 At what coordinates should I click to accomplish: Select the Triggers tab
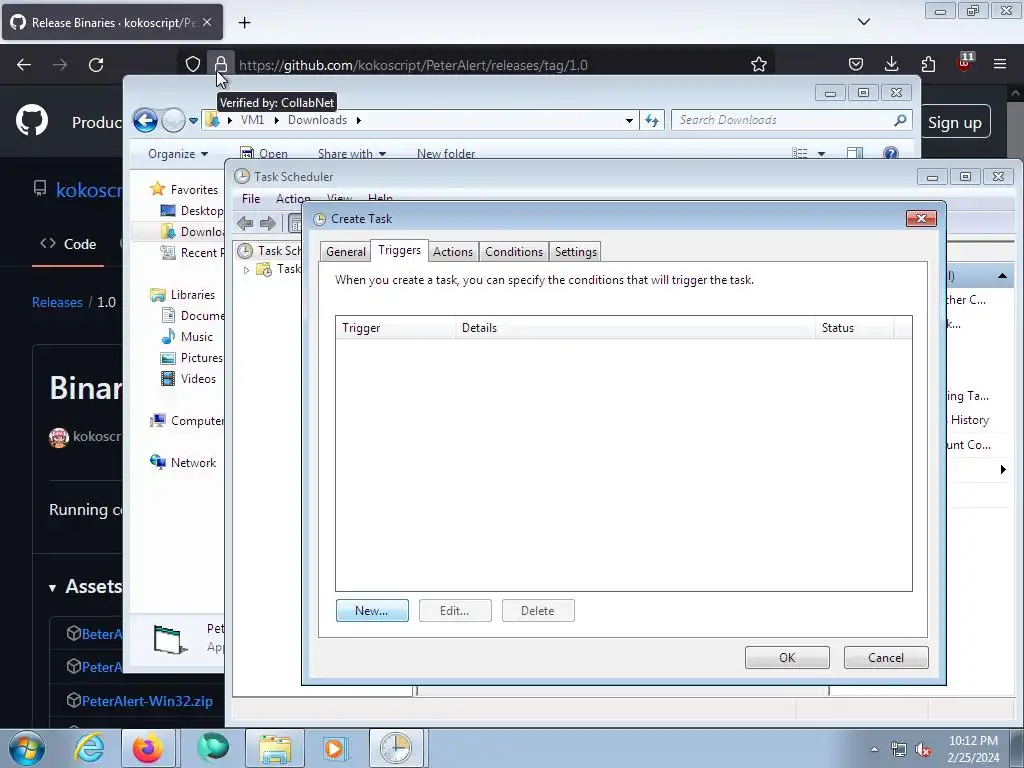tap(399, 250)
